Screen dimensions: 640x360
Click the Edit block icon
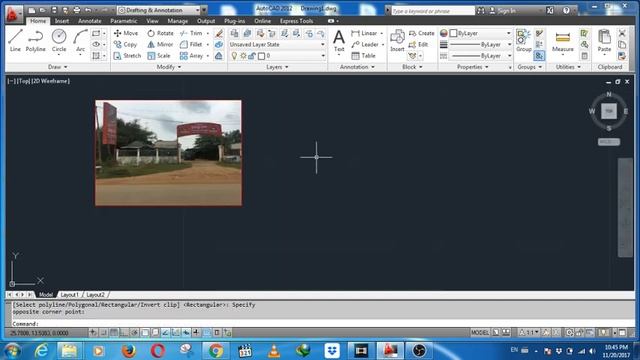418,44
